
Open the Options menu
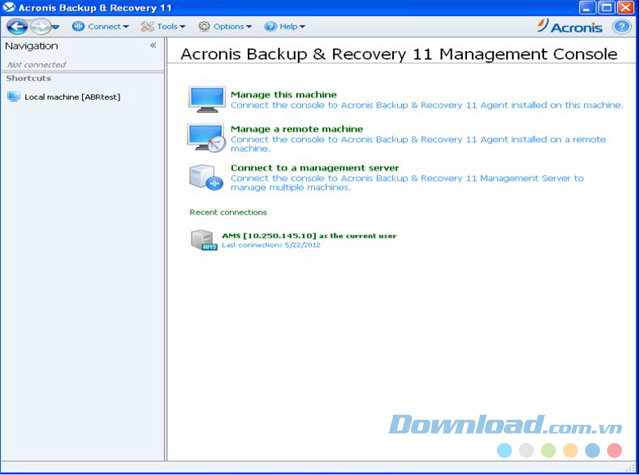[x=224, y=27]
